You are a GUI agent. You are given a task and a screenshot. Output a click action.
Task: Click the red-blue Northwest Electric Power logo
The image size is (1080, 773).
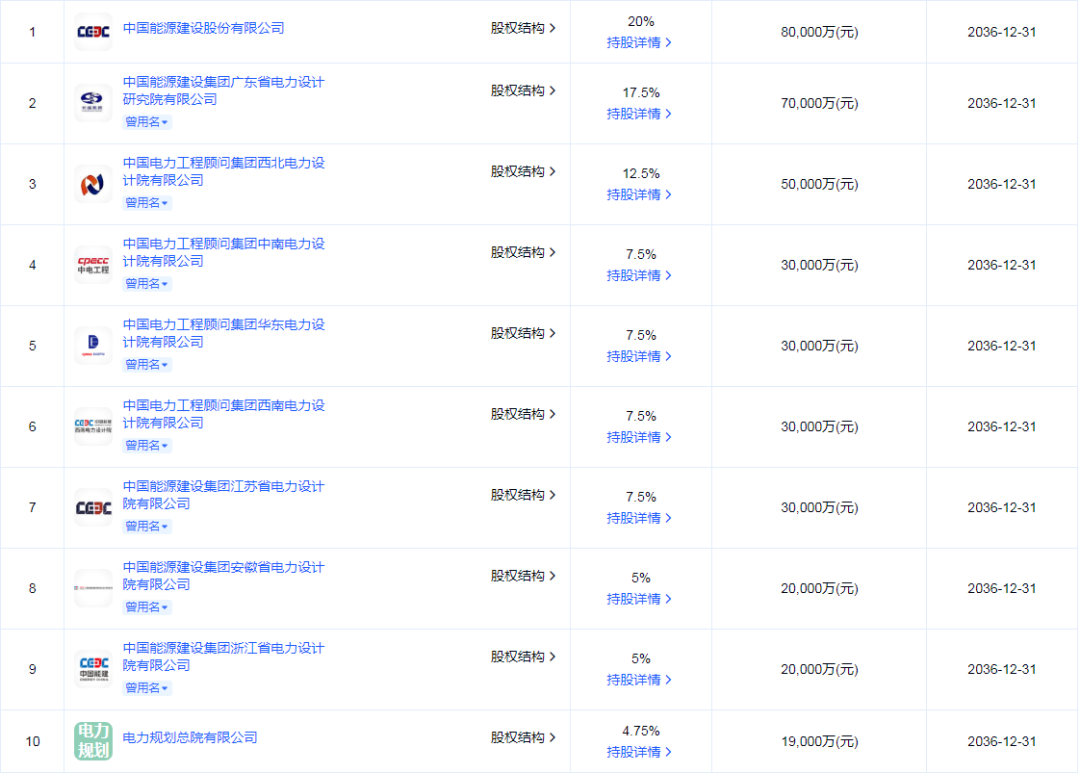coord(93,184)
